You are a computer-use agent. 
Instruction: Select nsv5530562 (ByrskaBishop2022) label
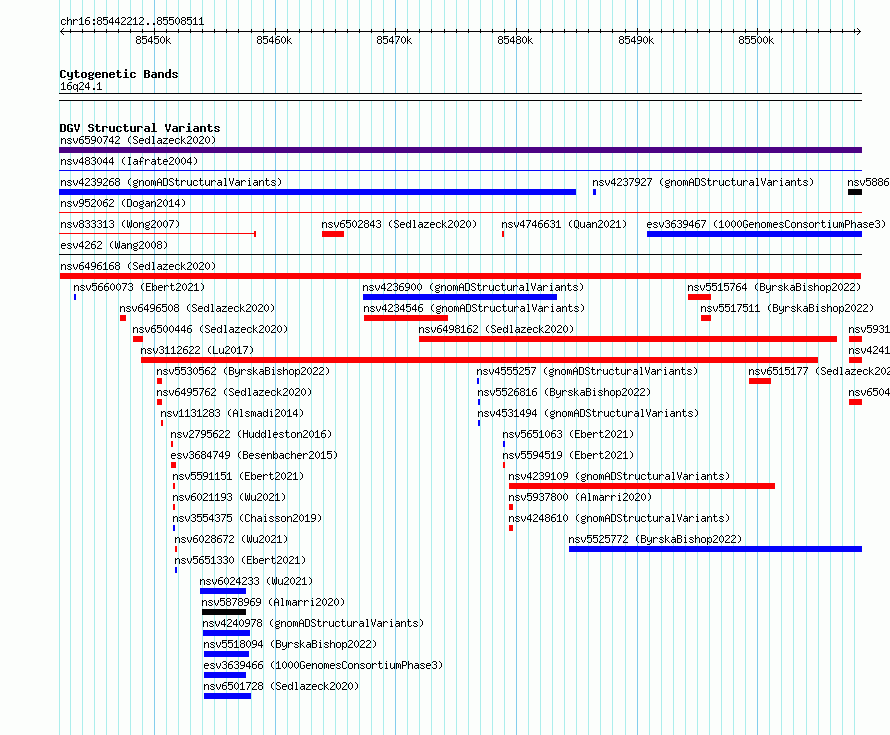[x=243, y=371]
